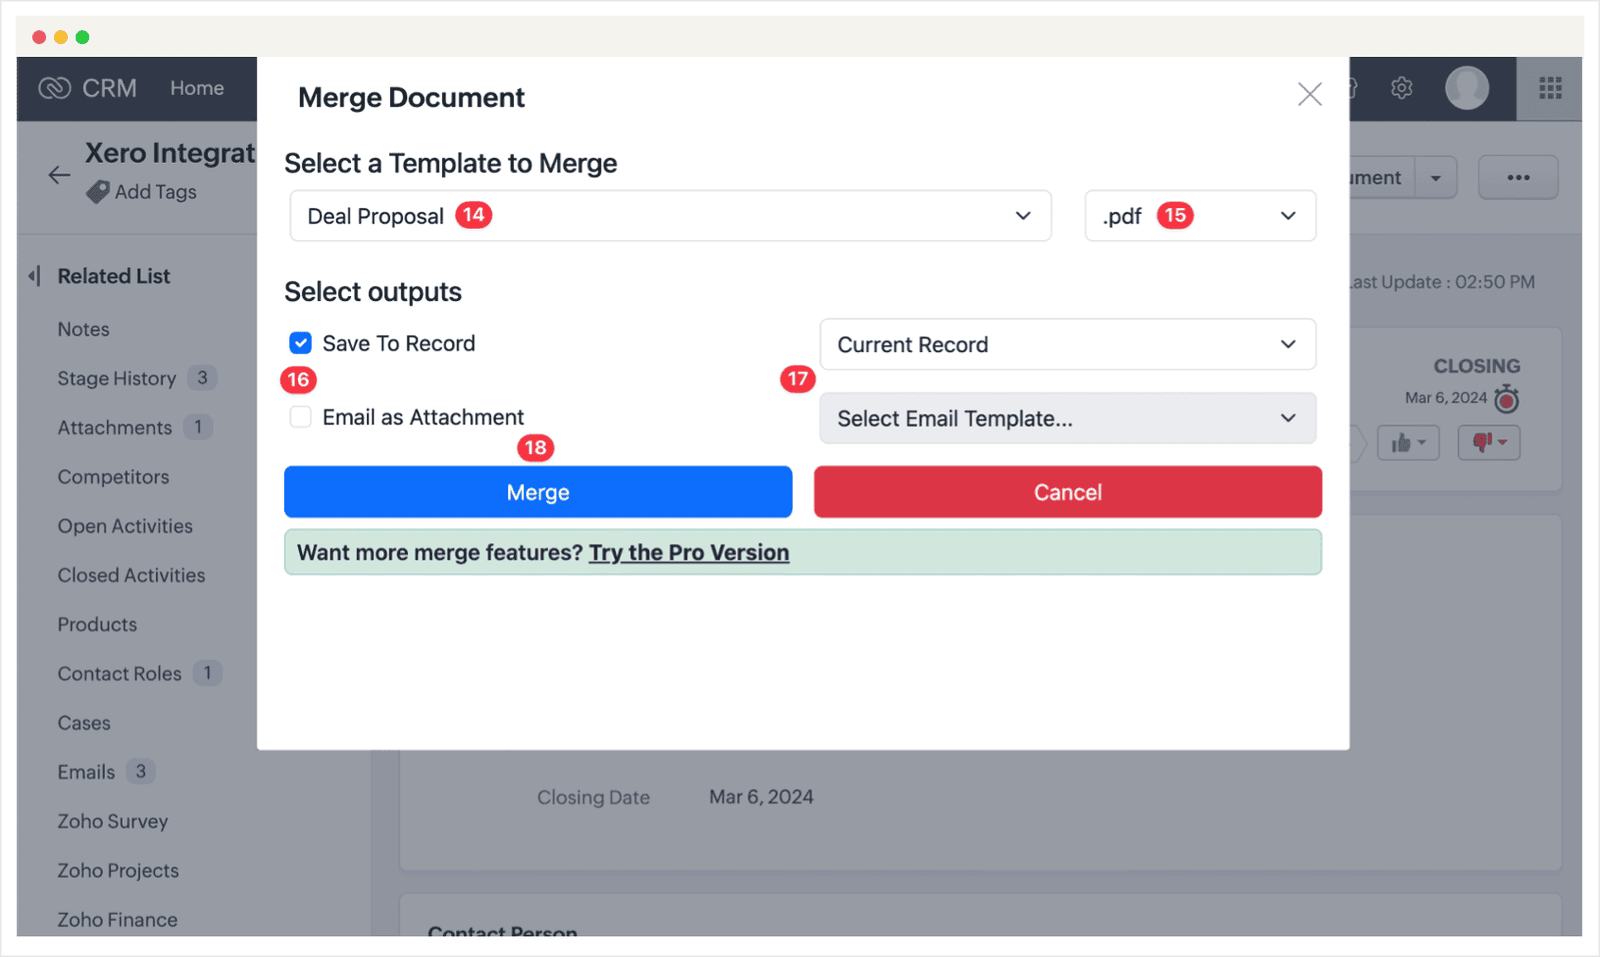The height and width of the screenshot is (957, 1600).
Task: Open the Deal Proposal template dropdown
Action: tap(670, 216)
